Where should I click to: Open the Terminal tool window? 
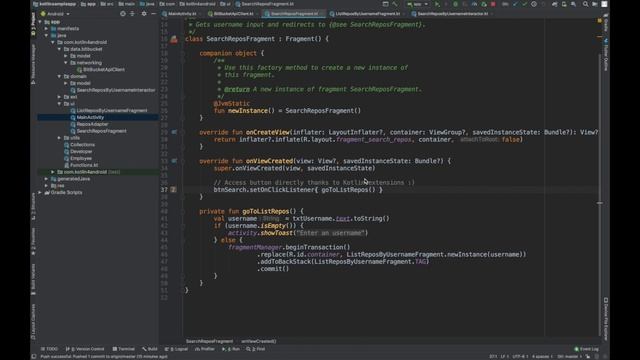[x=124, y=349]
